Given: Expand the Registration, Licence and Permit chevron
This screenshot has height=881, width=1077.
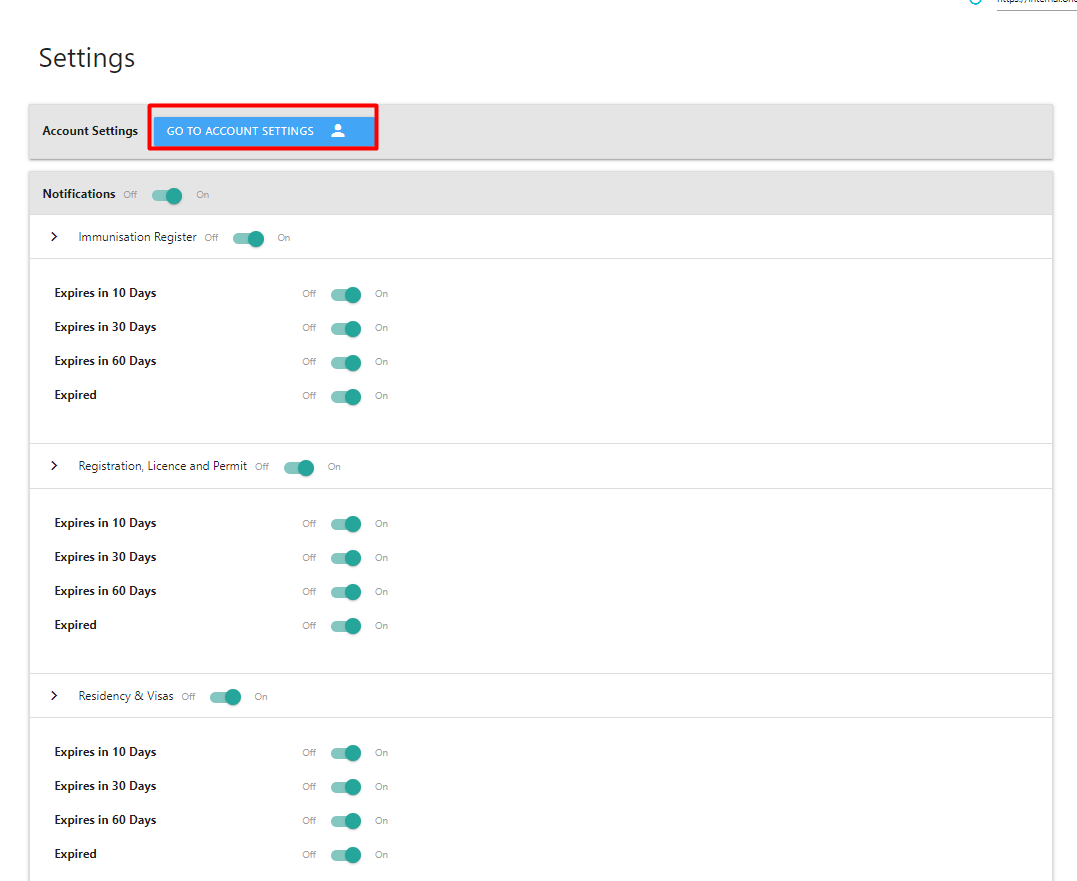Looking at the screenshot, I should [54, 466].
